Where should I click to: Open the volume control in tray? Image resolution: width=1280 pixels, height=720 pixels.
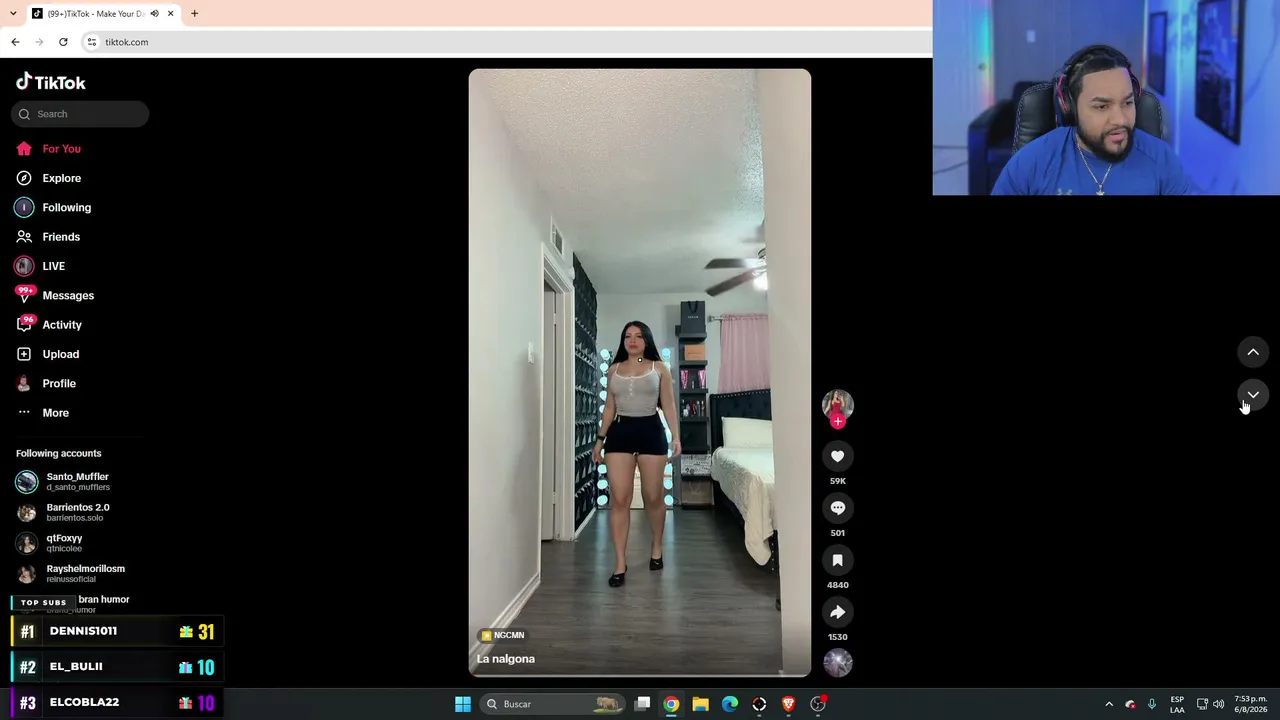(1218, 704)
